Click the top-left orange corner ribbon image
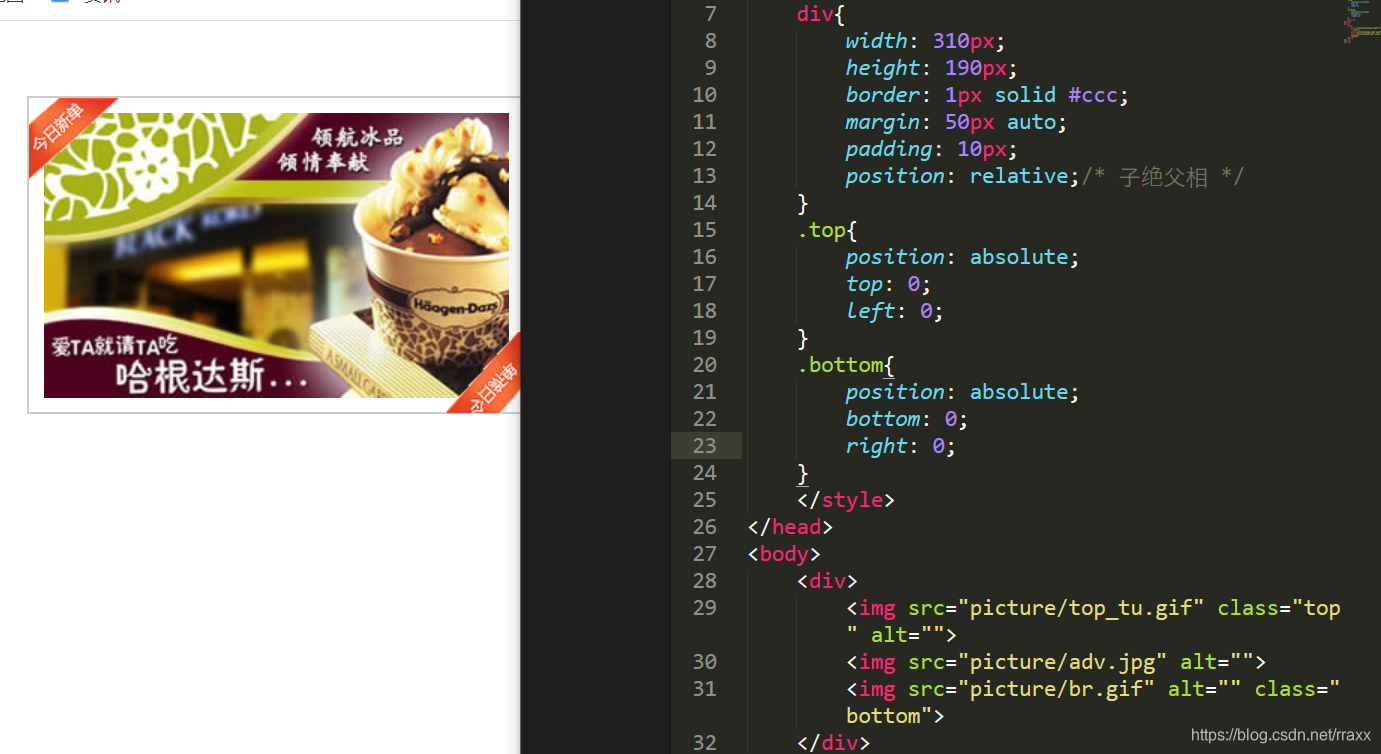1381x754 pixels. [65, 130]
